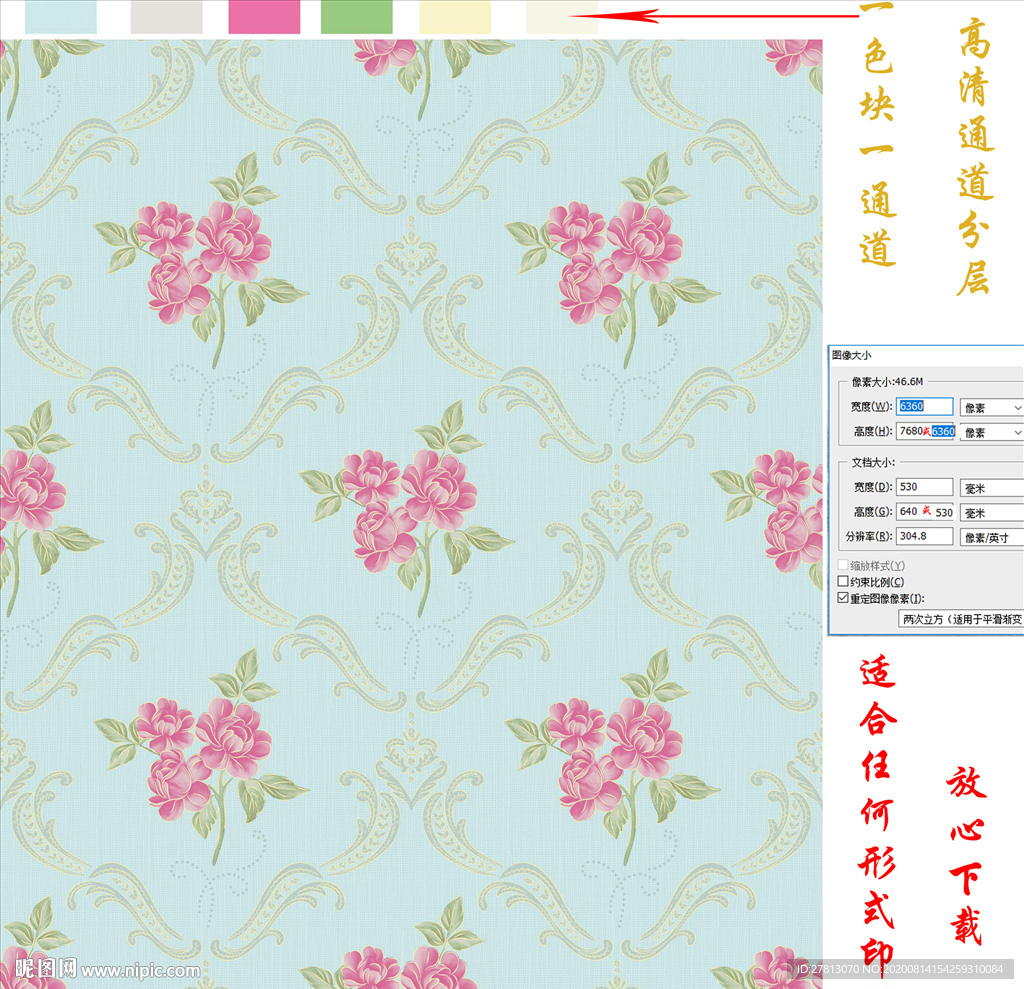Pick the pale yellow color swatch

[455, 17]
